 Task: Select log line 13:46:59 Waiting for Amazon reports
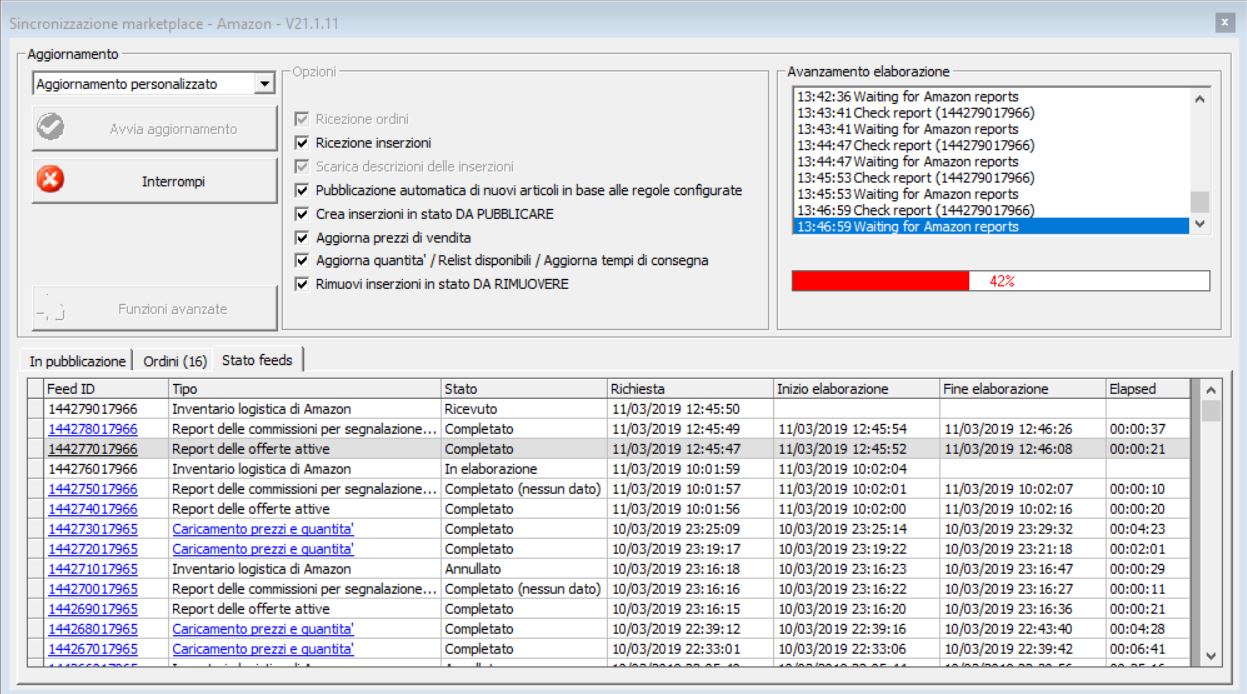(993, 227)
